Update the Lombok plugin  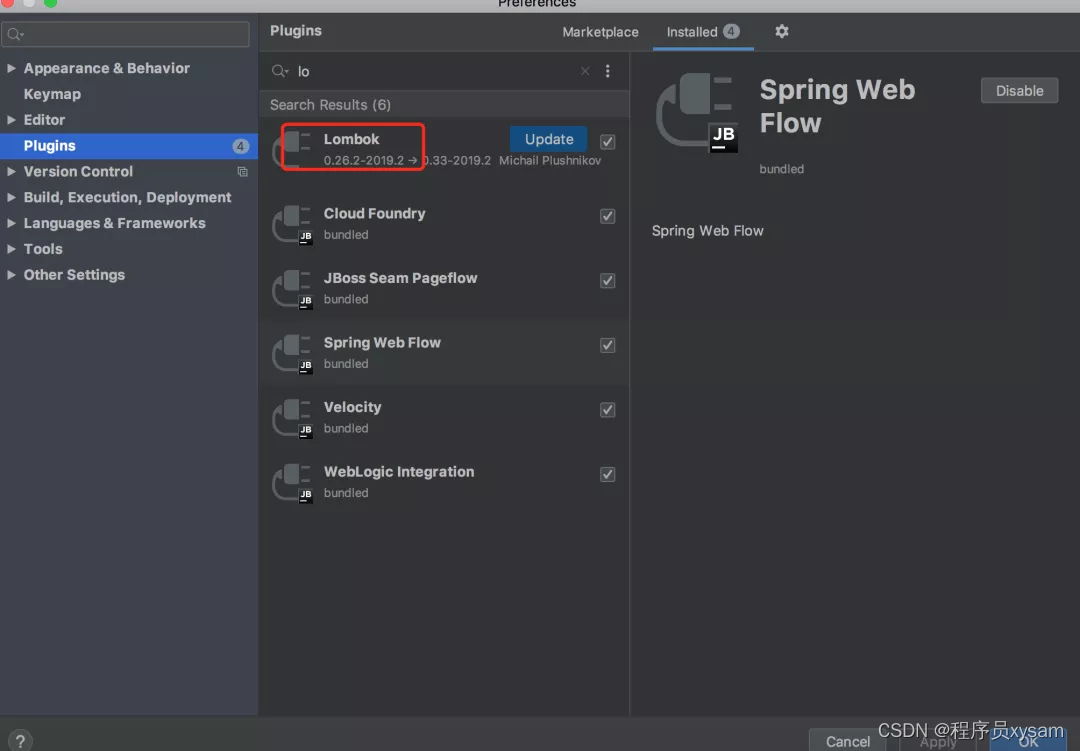548,139
